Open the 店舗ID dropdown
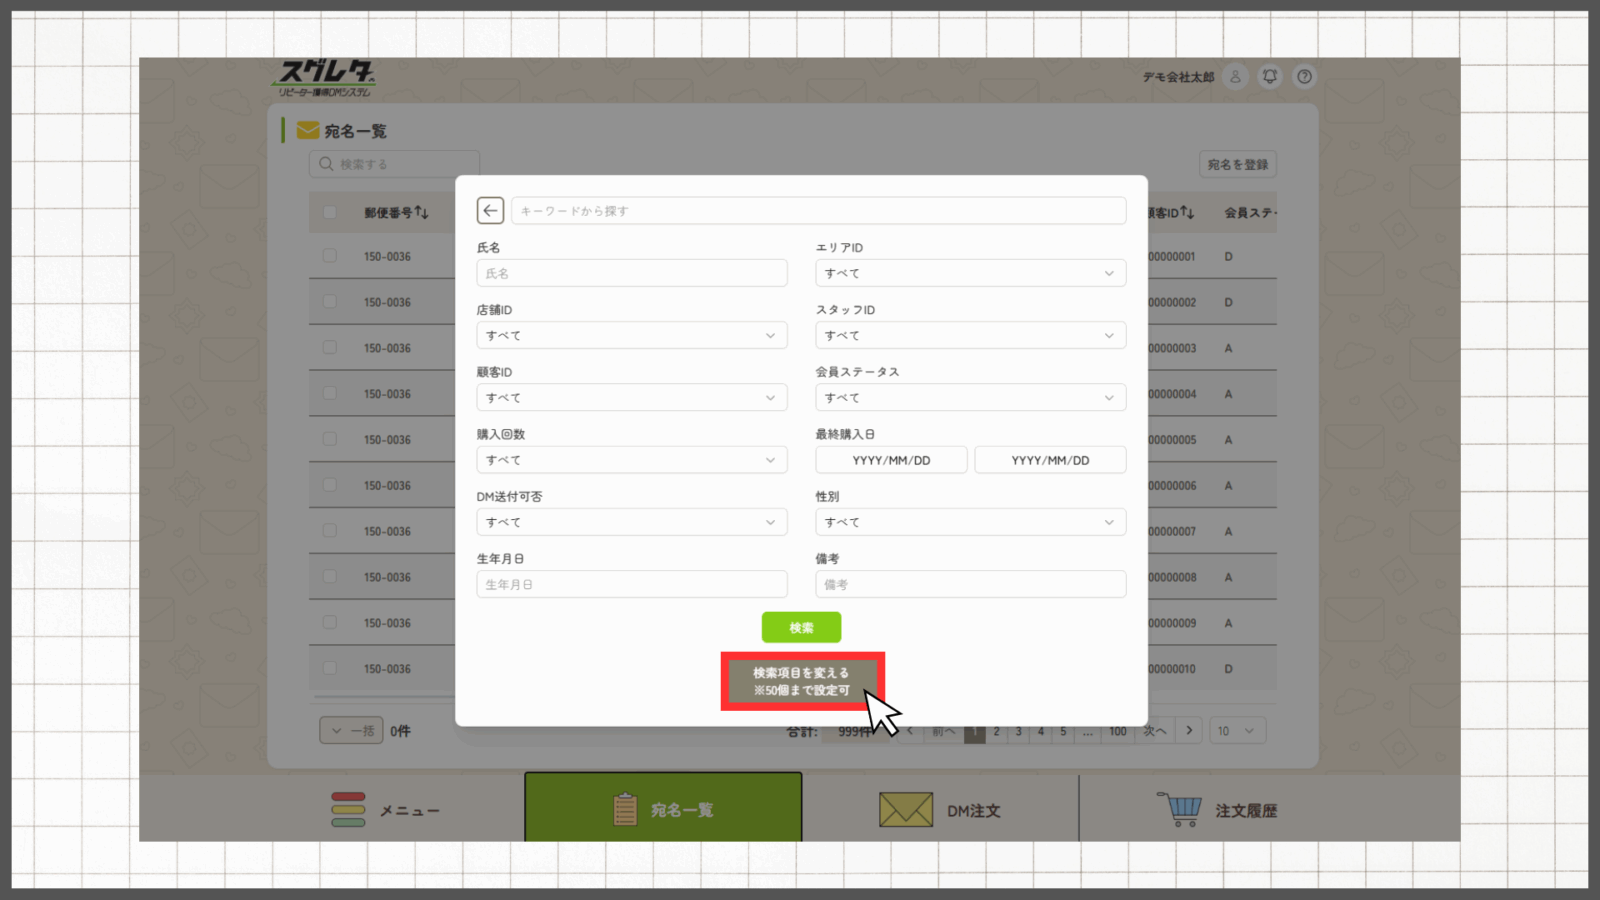 click(x=631, y=335)
